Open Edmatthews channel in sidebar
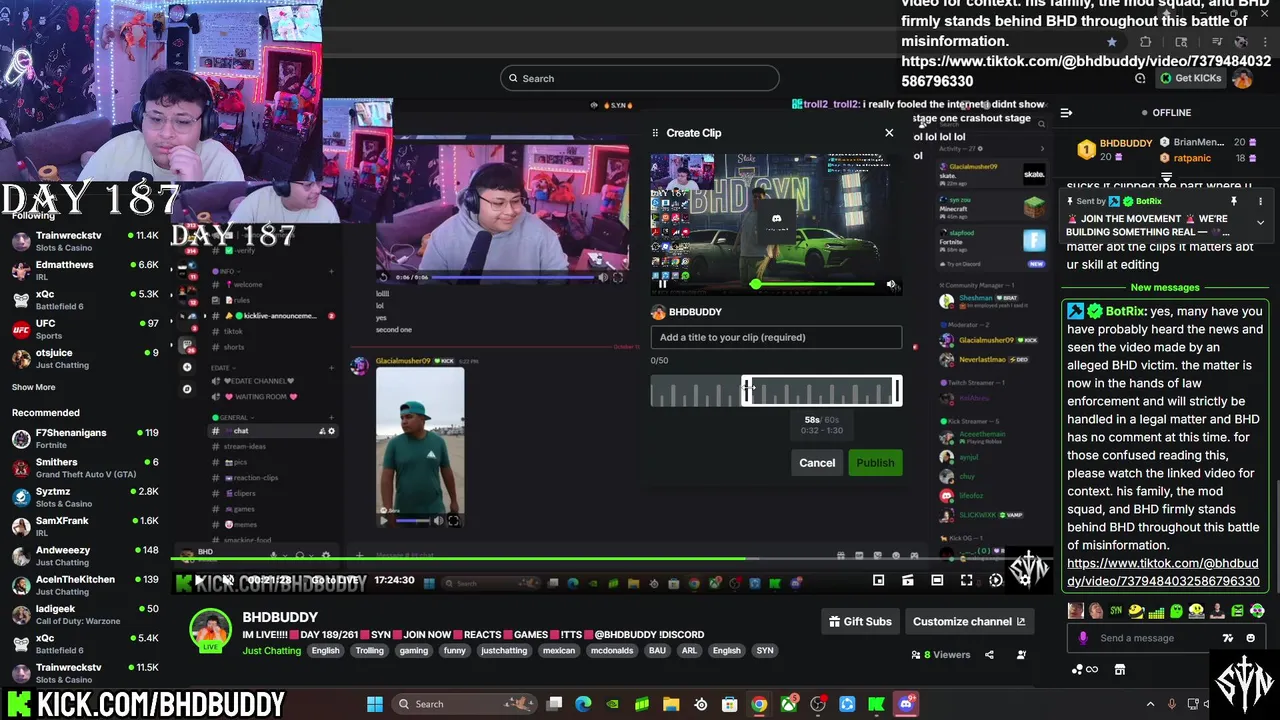The width and height of the screenshot is (1280, 720). click(x=85, y=270)
